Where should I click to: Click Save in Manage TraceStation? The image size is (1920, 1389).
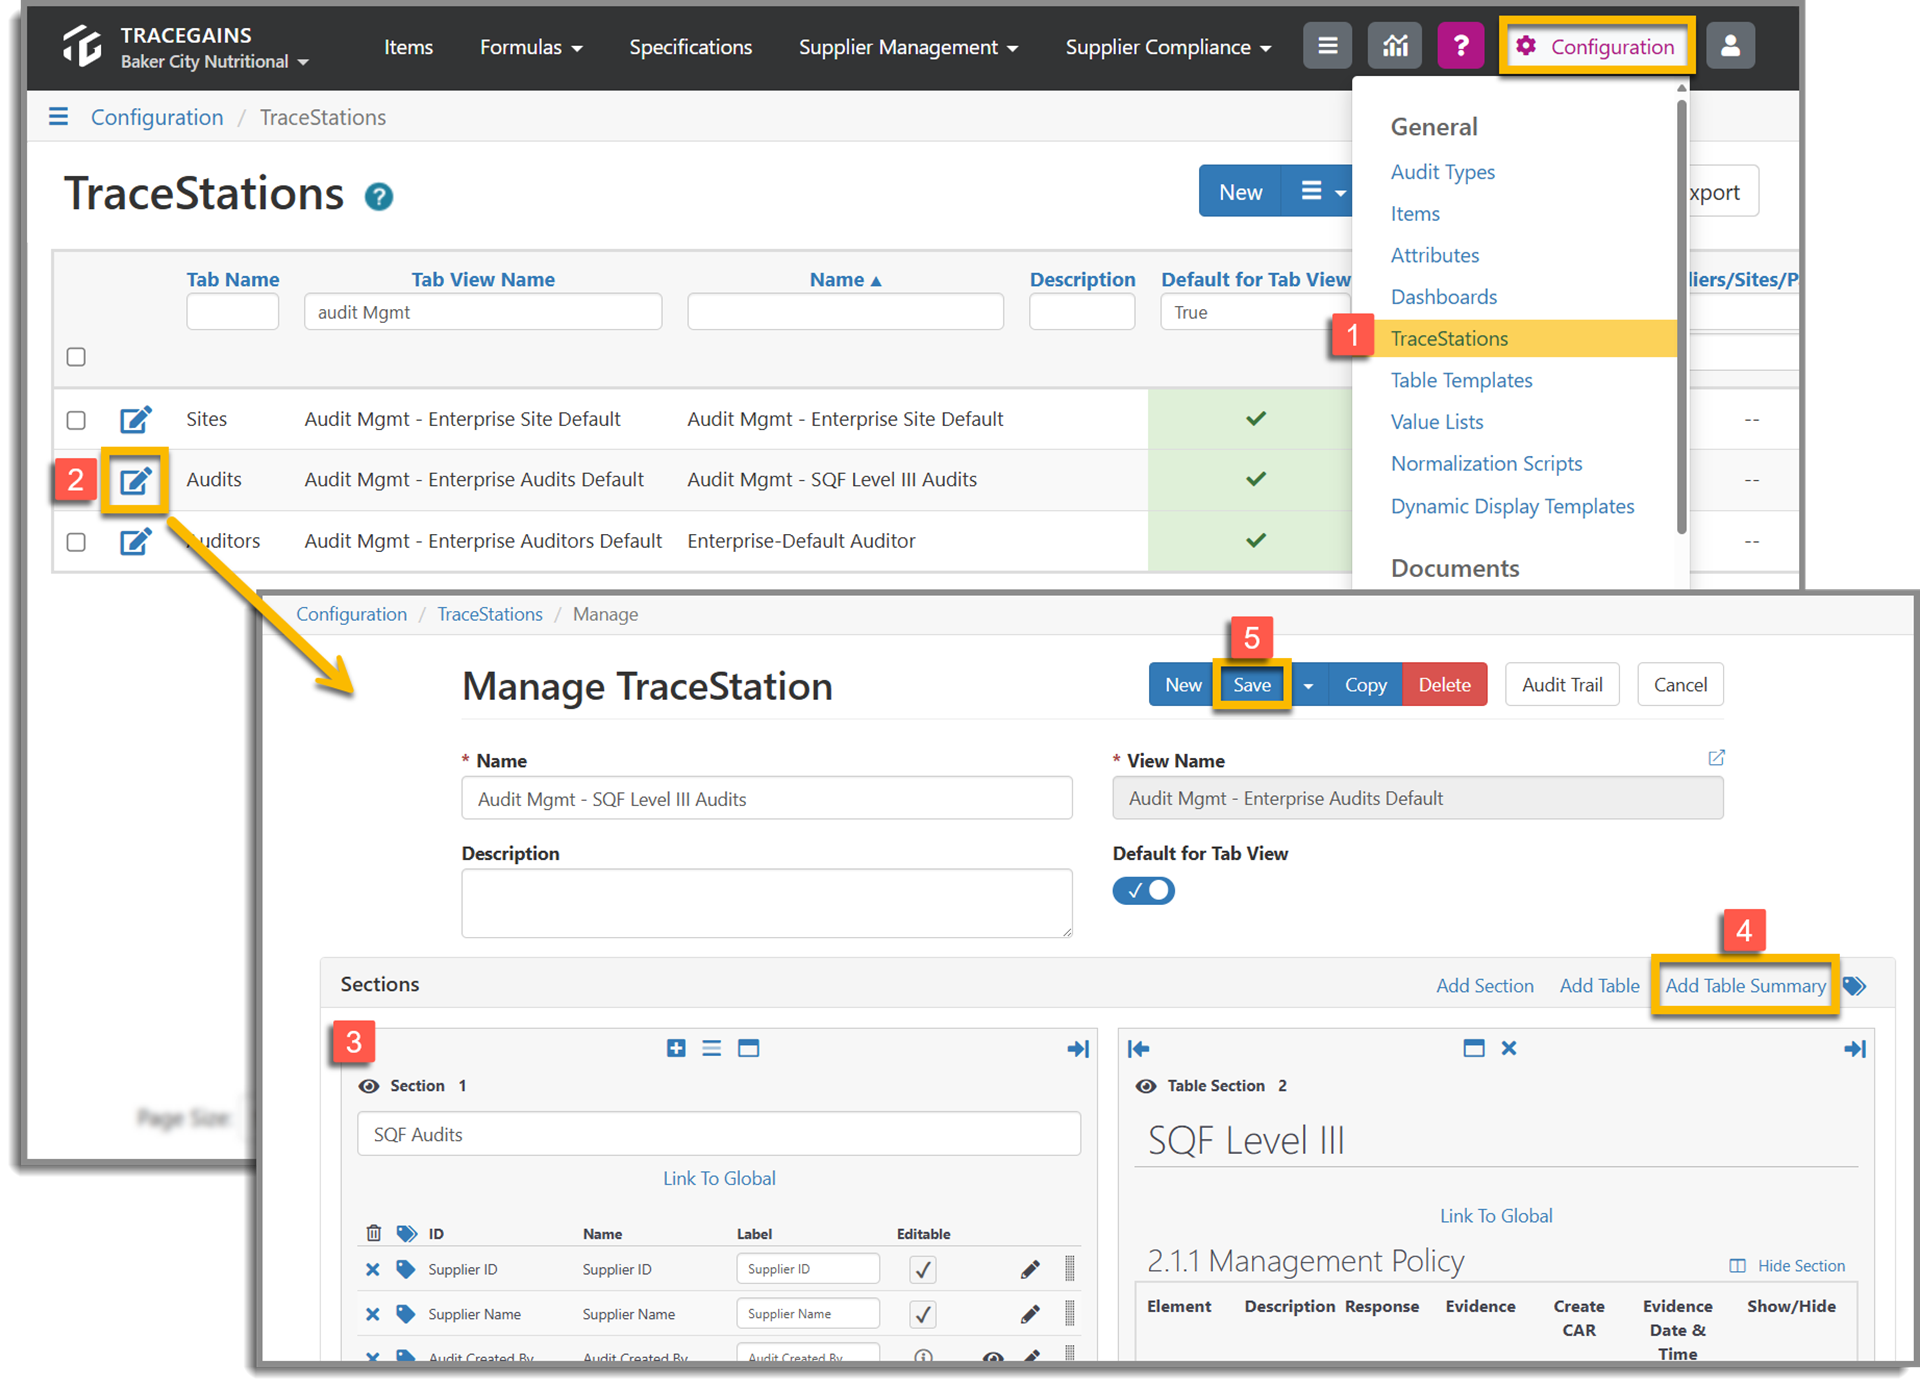click(x=1251, y=685)
